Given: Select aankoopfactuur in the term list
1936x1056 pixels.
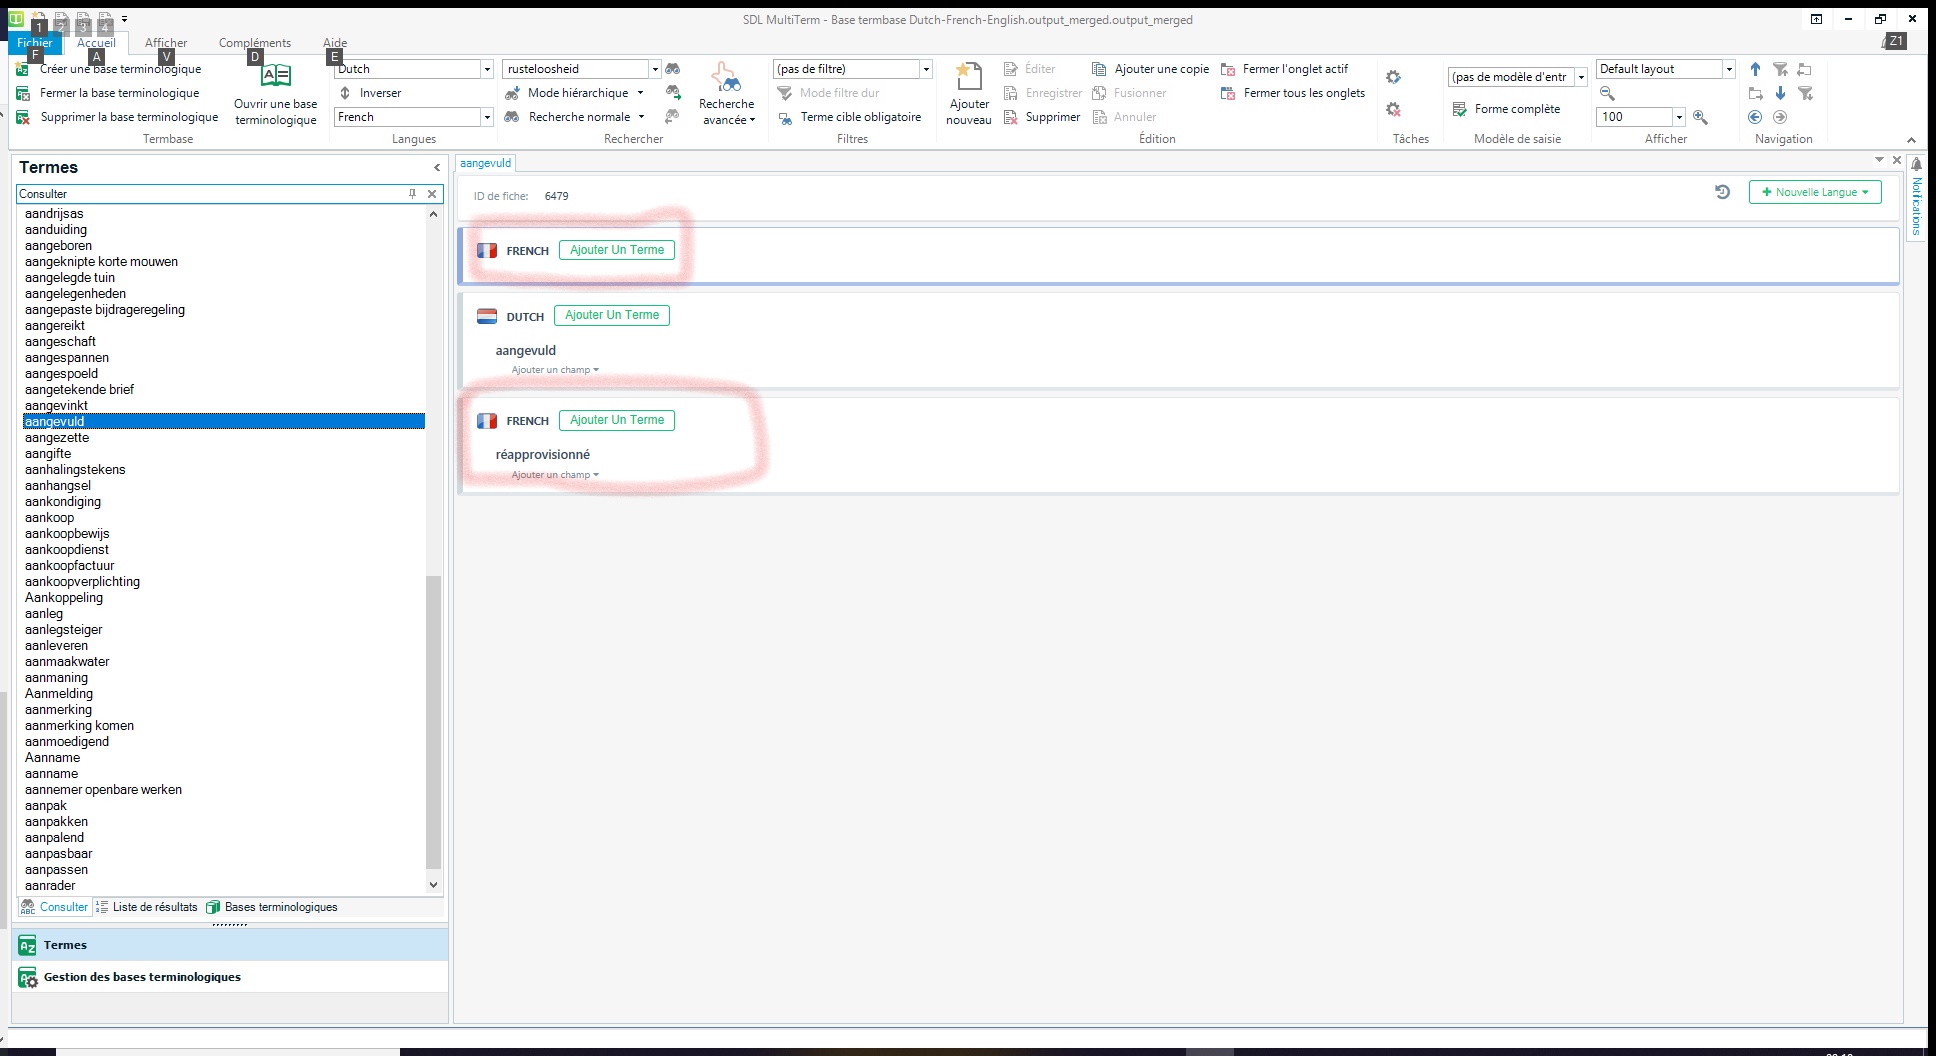Looking at the screenshot, I should [70, 566].
